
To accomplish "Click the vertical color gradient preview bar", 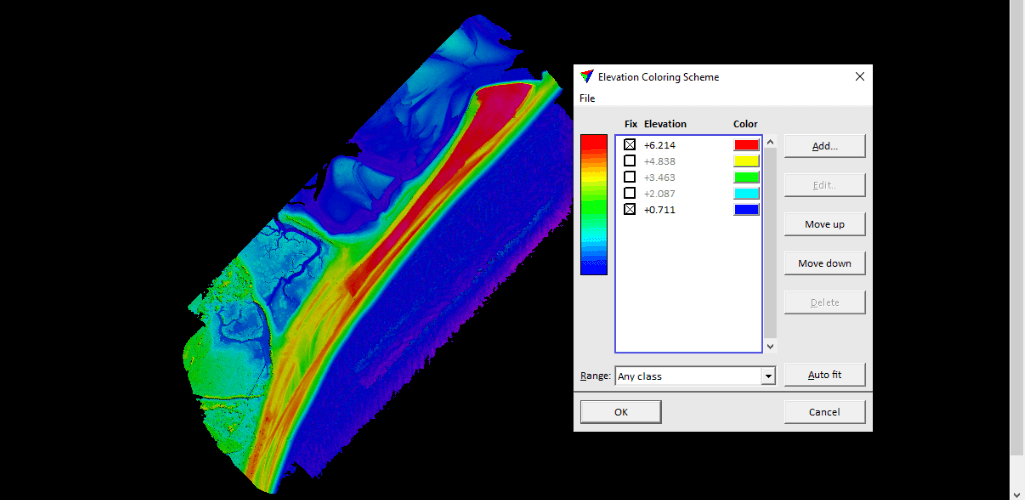I will (594, 205).
